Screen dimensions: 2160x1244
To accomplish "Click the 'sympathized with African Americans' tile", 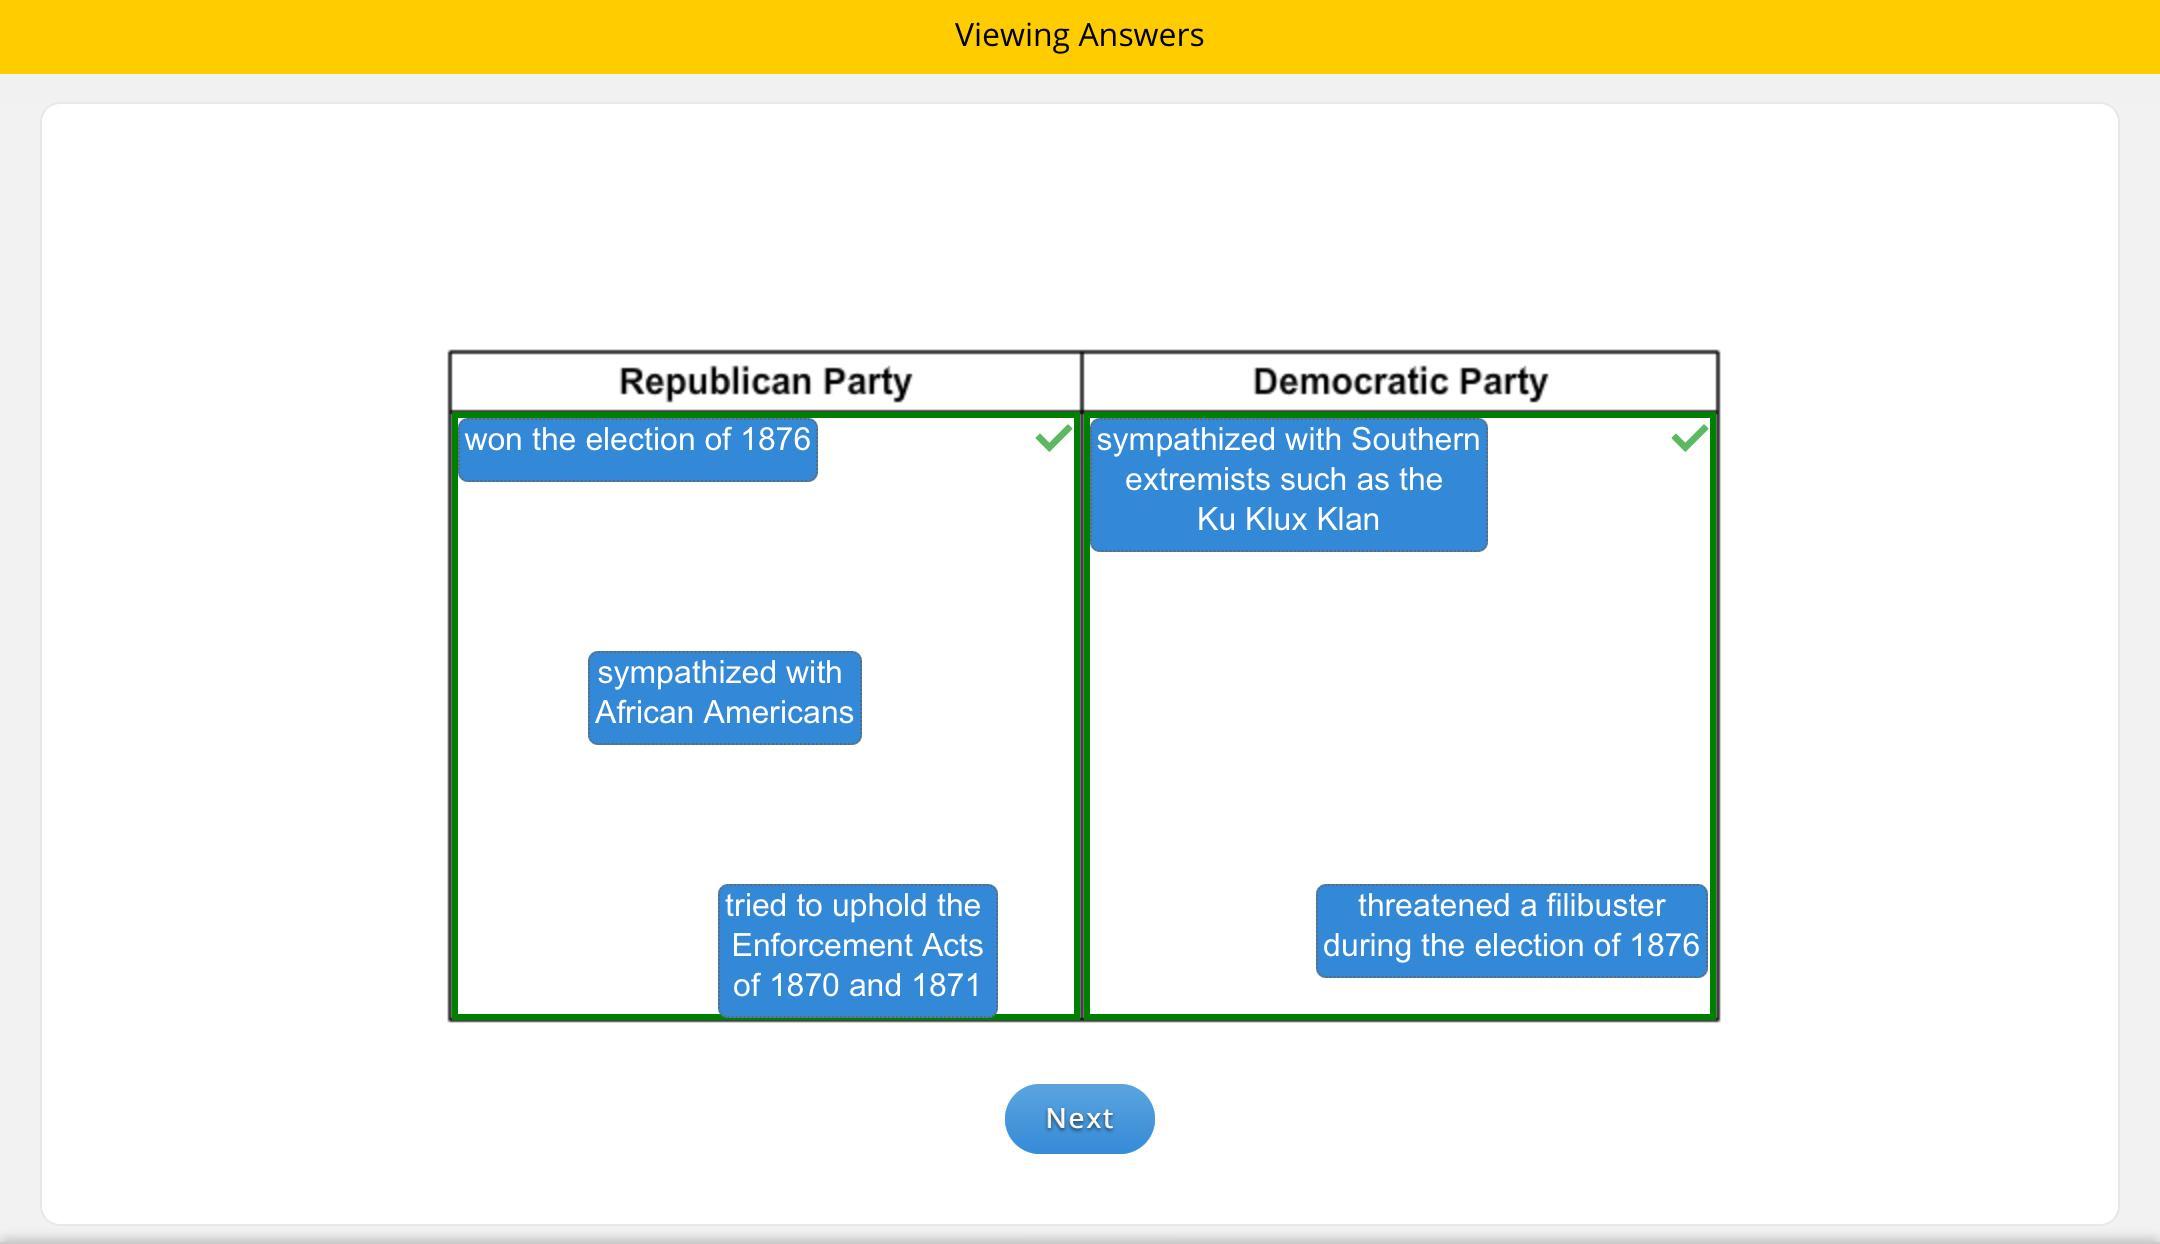I will coord(724,697).
